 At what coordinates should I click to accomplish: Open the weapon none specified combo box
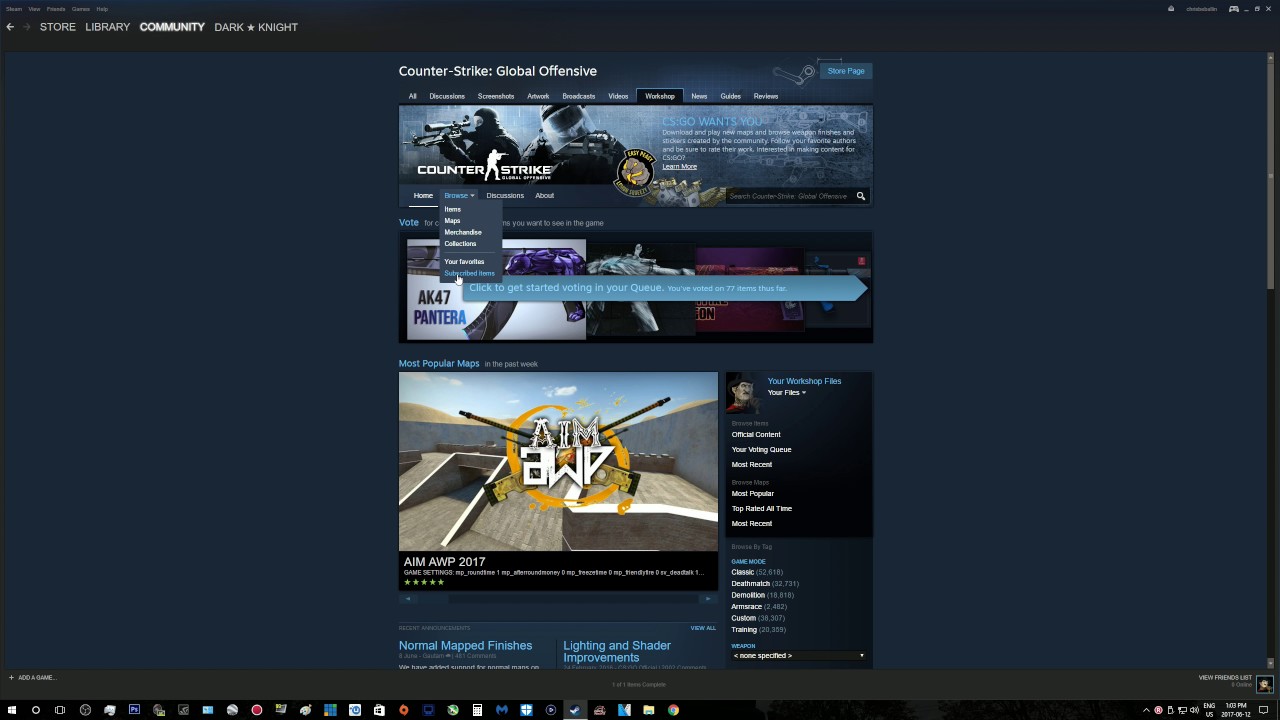click(798, 656)
